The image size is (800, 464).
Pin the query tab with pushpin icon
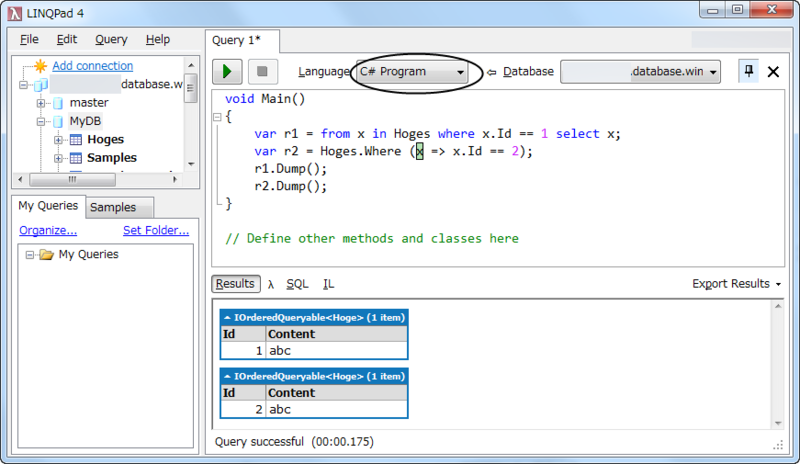point(748,71)
